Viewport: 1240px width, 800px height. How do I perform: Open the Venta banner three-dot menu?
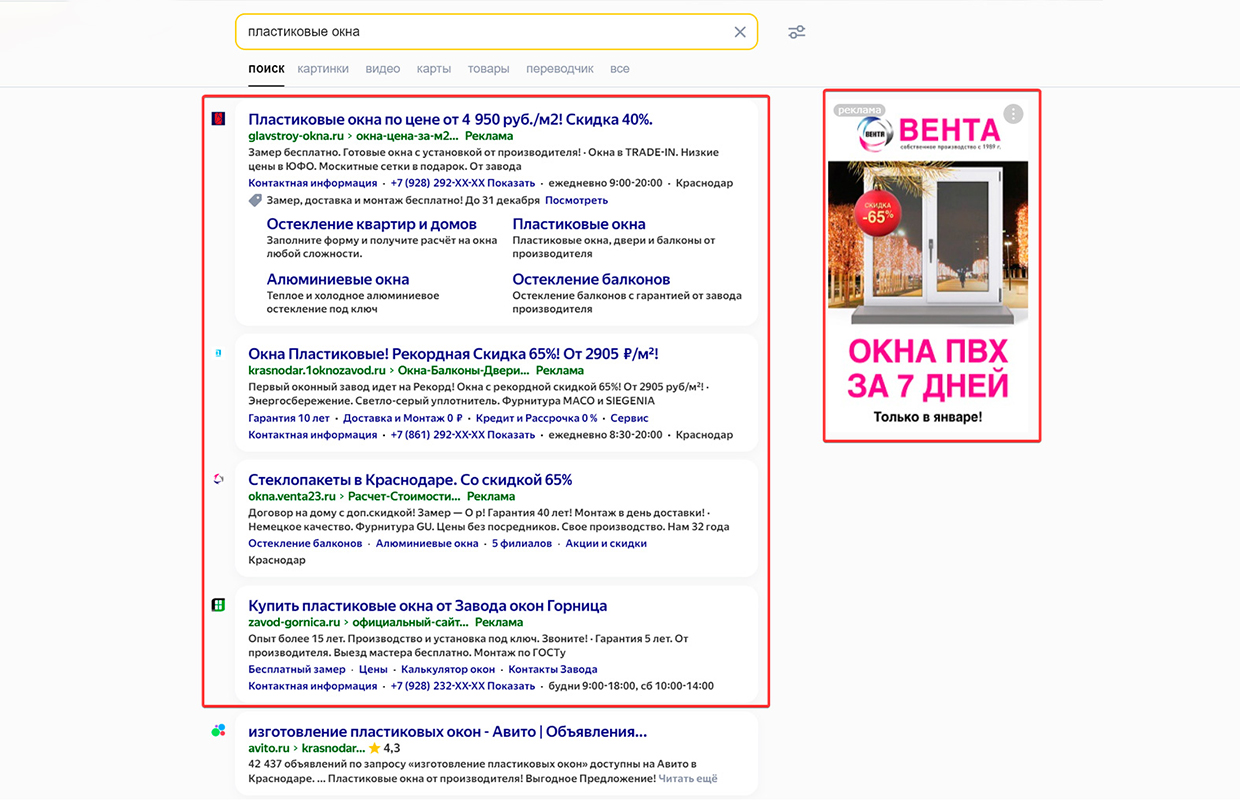pyautogui.click(x=1014, y=114)
